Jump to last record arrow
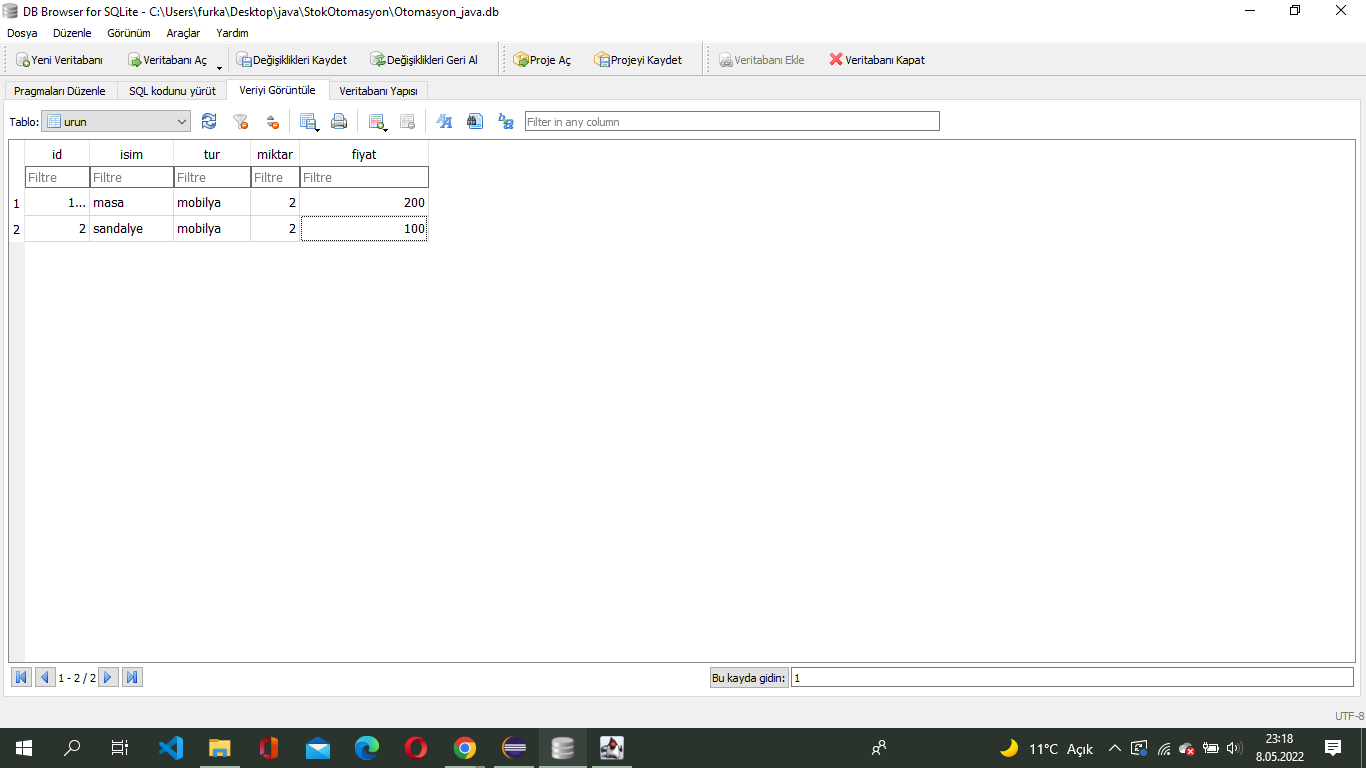 point(132,677)
